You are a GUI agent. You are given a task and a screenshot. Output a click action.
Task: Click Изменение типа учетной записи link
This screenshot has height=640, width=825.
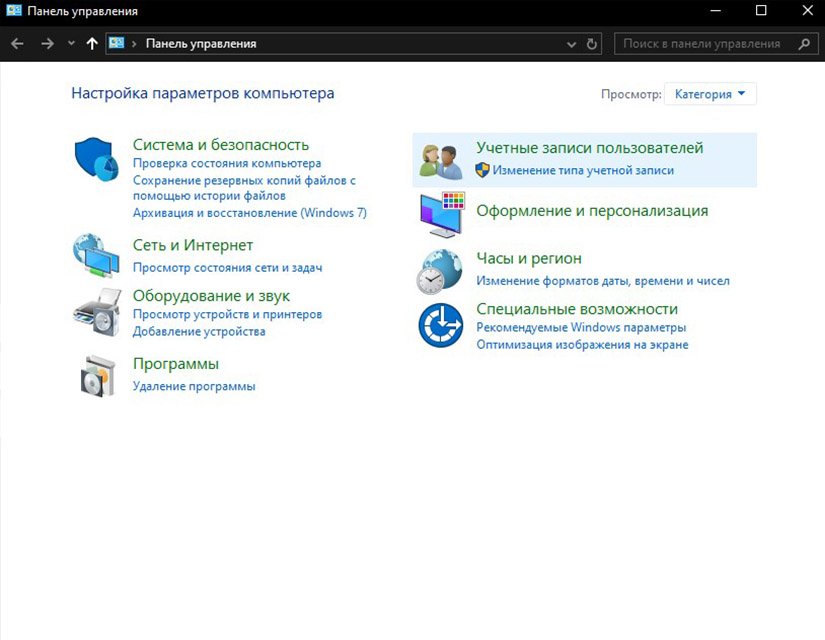point(583,171)
